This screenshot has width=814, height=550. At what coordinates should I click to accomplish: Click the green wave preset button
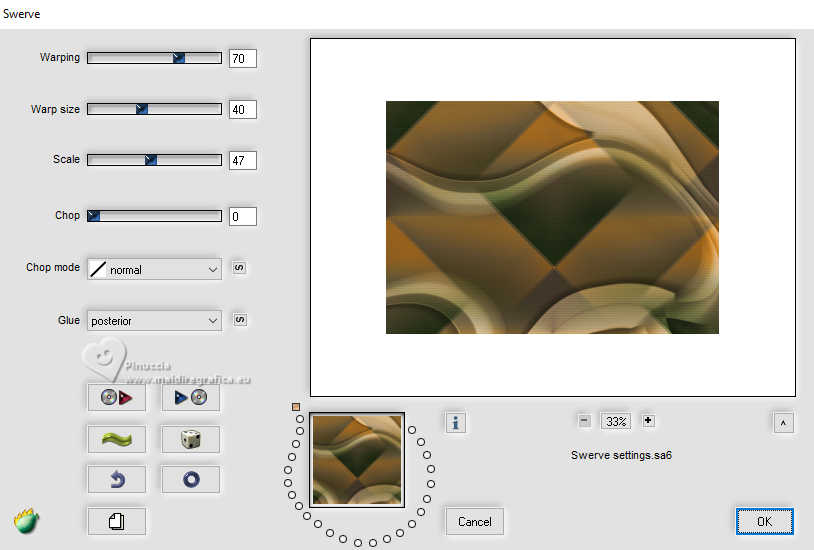point(116,439)
